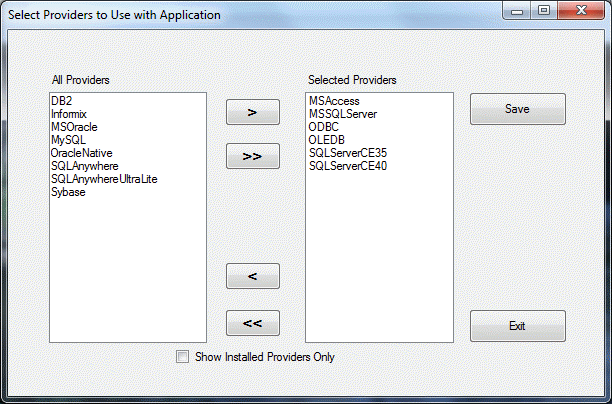The height and width of the screenshot is (404, 612).
Task: Save the selected providers
Action: pyautogui.click(x=518, y=109)
